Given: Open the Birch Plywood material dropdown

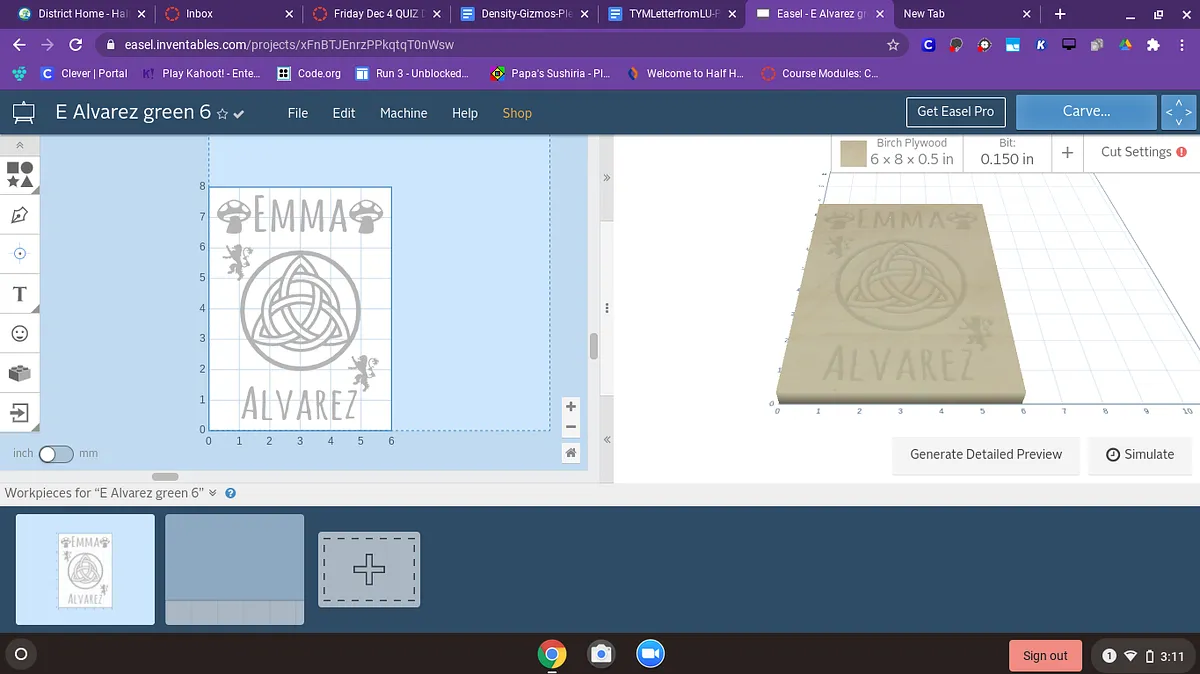Looking at the screenshot, I should 899,152.
